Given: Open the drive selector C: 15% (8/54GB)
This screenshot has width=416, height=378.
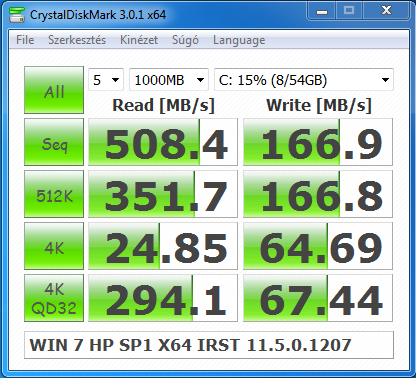Looking at the screenshot, I should pyautogui.click(x=304, y=80).
